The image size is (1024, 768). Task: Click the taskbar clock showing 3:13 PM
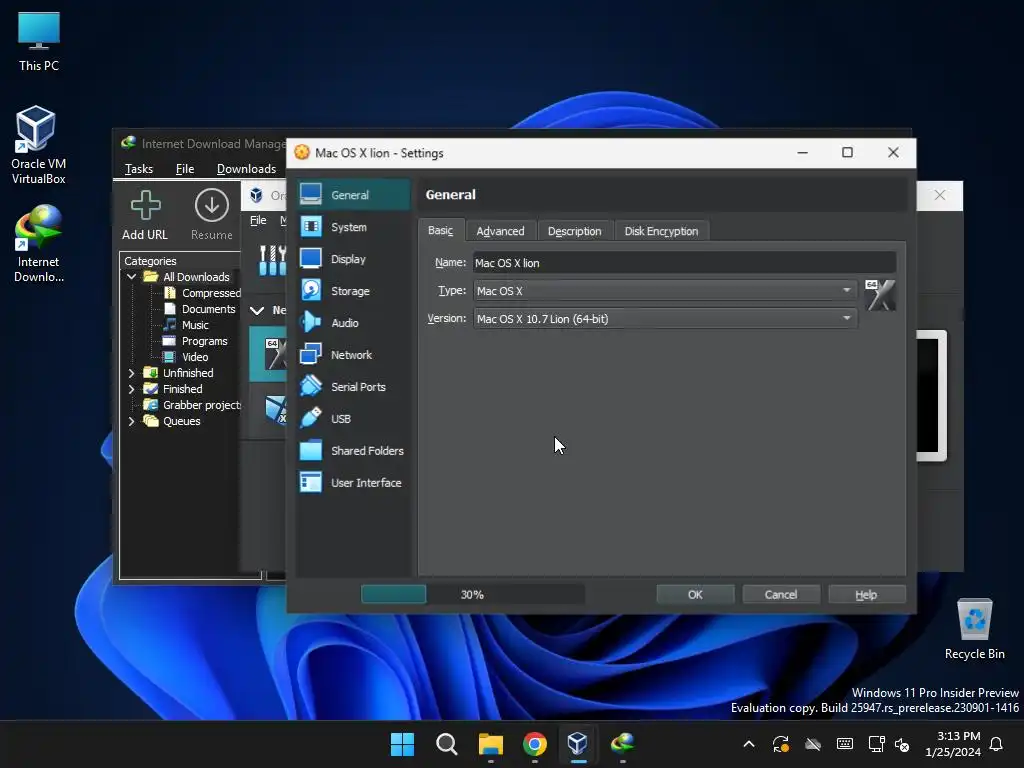953,744
